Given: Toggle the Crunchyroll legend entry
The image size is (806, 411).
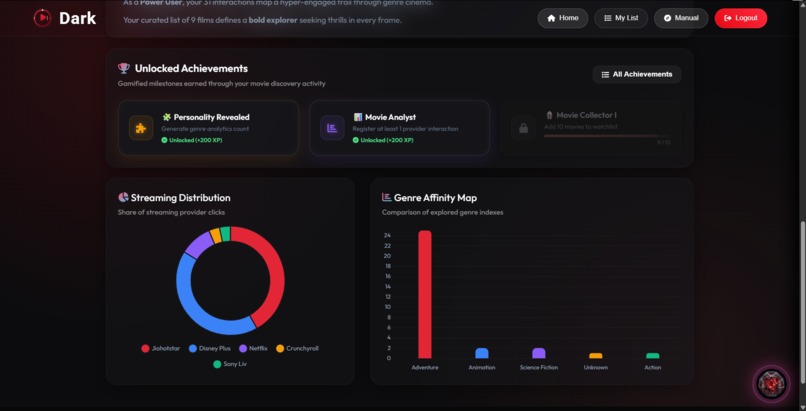Looking at the screenshot, I should coord(297,348).
